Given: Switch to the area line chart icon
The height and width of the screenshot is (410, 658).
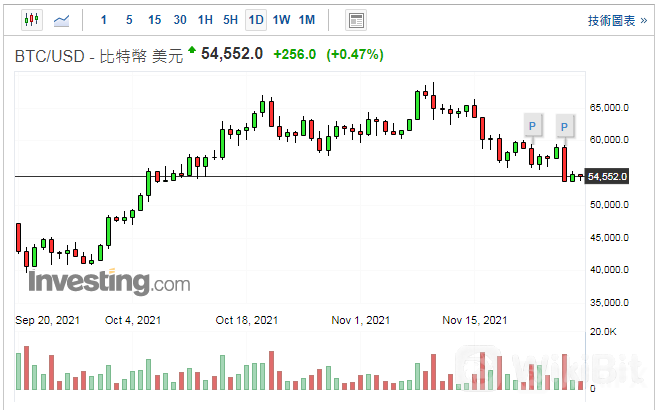Looking at the screenshot, I should (x=61, y=20).
